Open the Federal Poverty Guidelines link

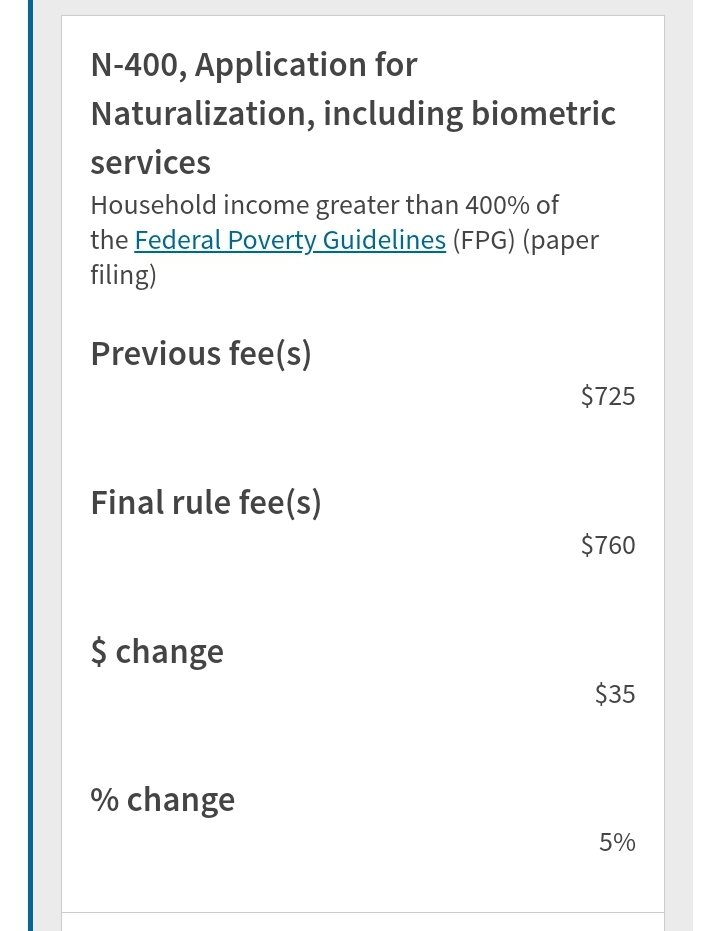[290, 240]
